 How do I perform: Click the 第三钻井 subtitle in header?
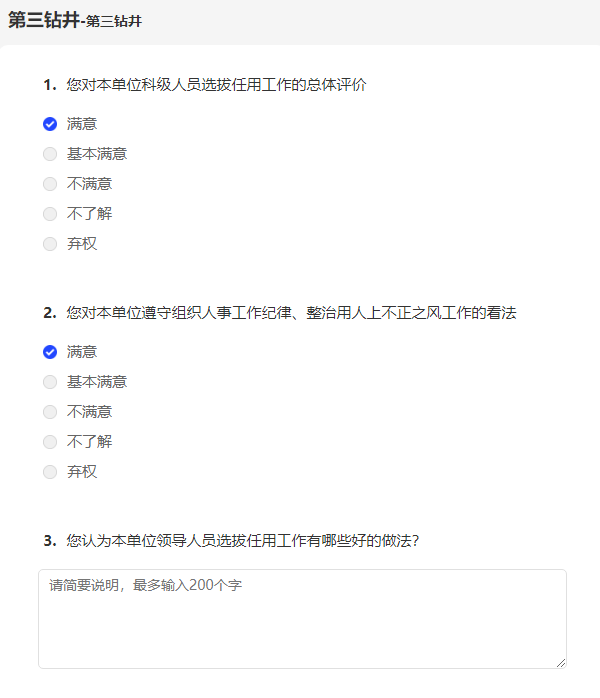click(114, 21)
